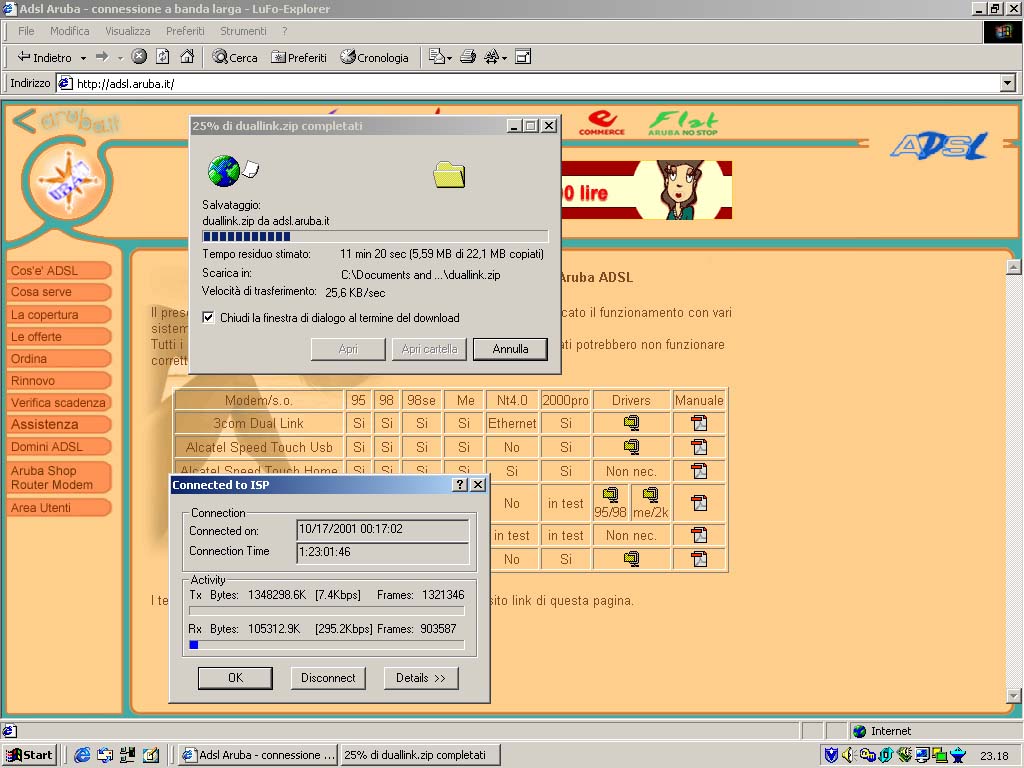Viewport: 1024px width, 768px height.
Task: Click the Refresh page toolbar icon
Action: coord(163,57)
